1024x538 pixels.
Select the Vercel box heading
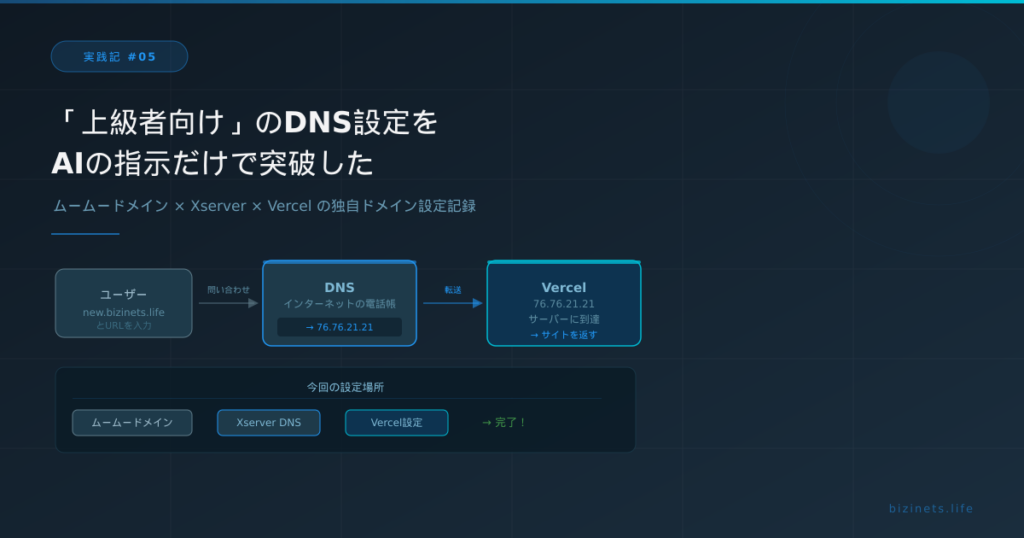point(563,287)
